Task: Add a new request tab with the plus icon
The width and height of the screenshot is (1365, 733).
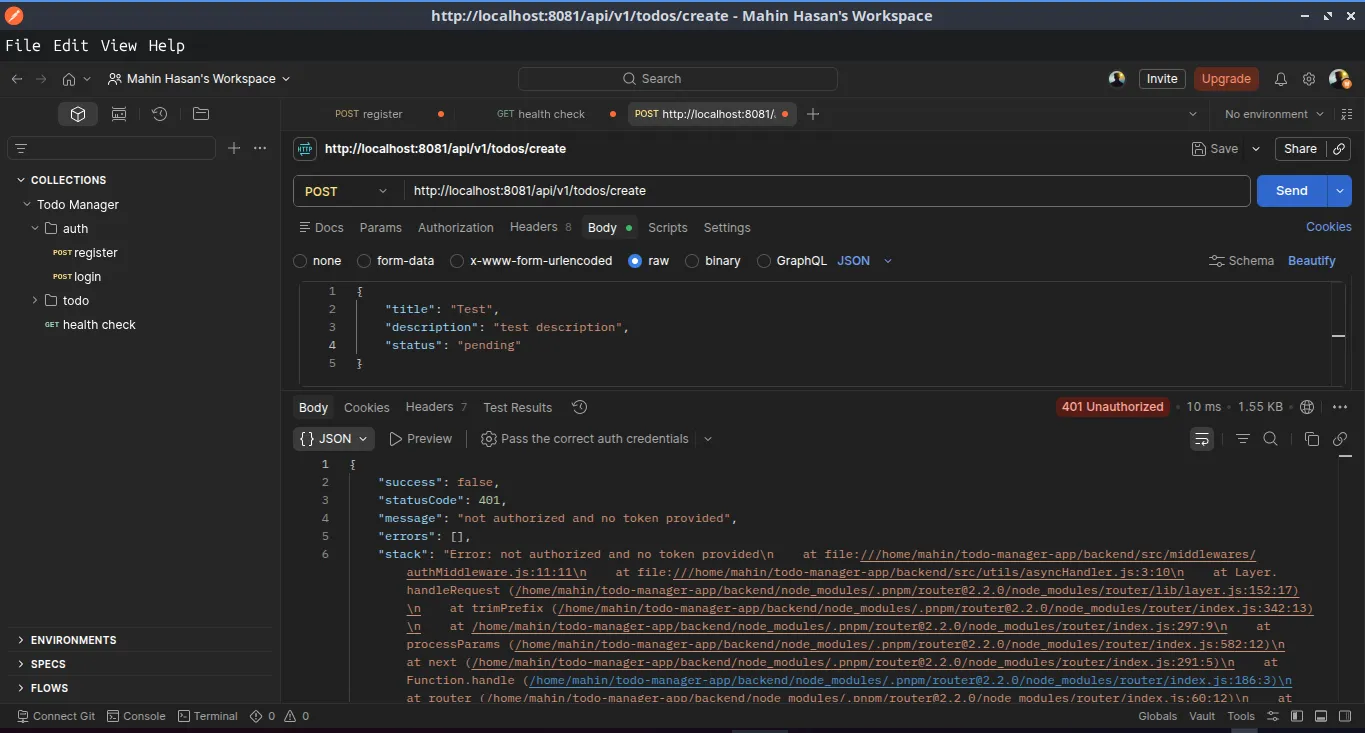Action: [x=813, y=114]
